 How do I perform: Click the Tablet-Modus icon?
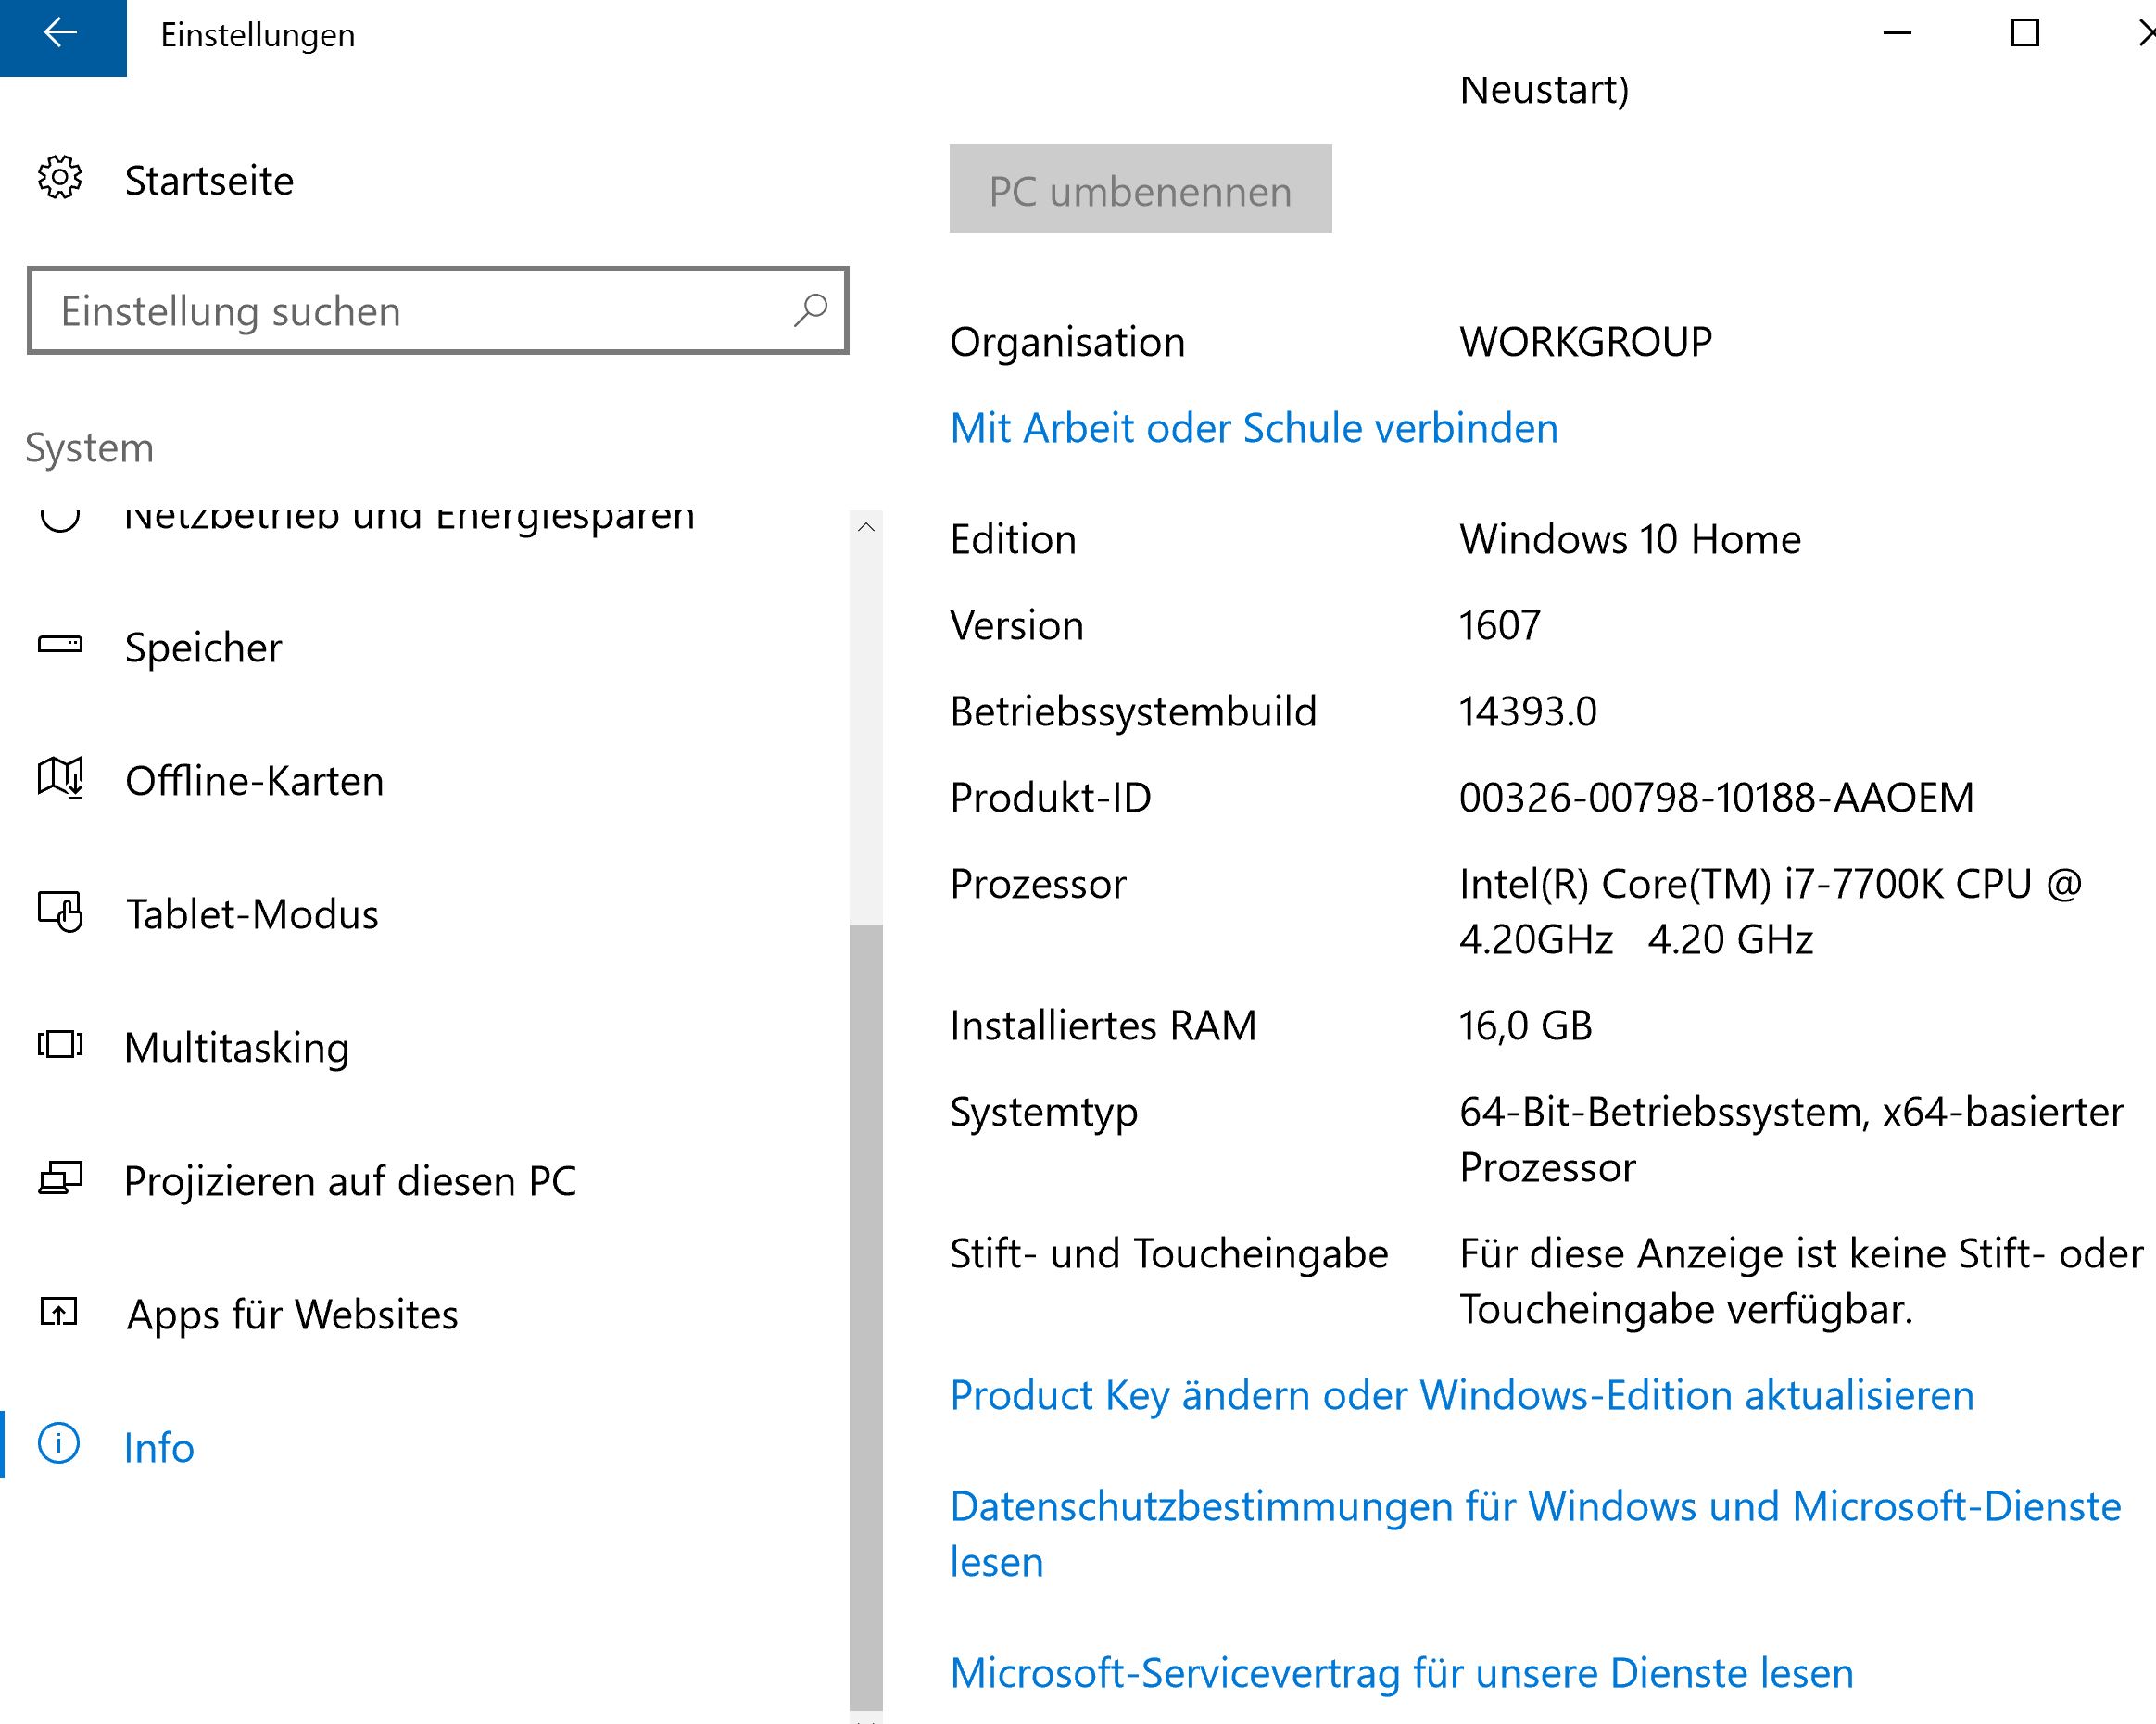(x=60, y=912)
